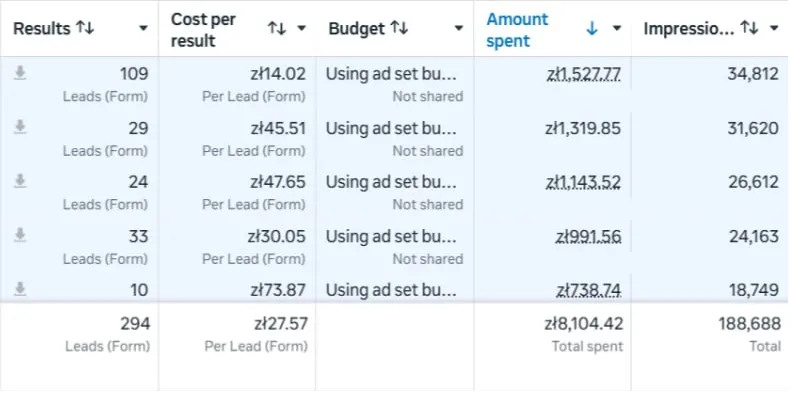This screenshot has width=791, height=394.
Task: Click the Cost per result header label
Action: (x=203, y=30)
